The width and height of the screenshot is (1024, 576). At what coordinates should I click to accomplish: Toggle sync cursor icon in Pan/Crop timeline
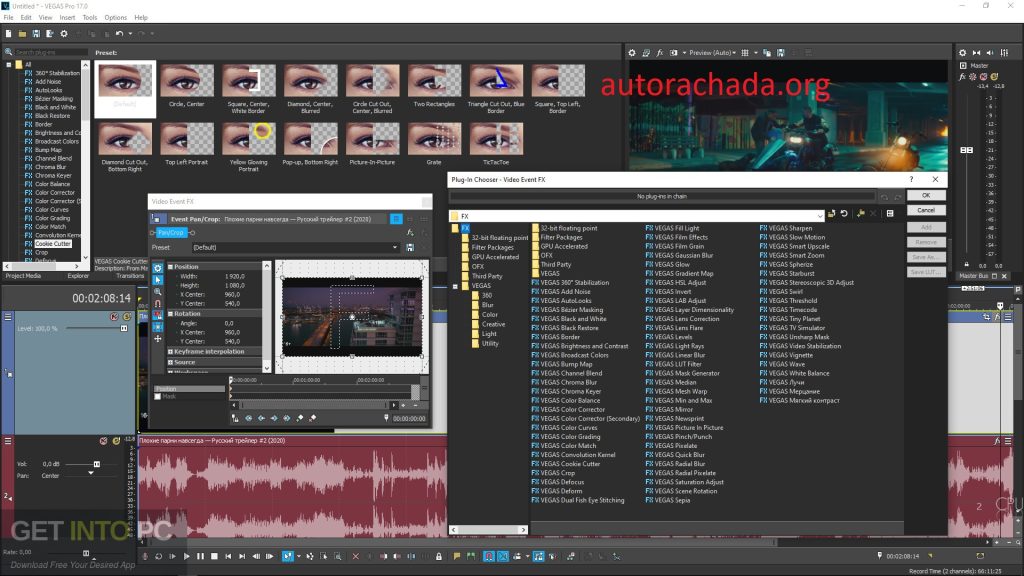coord(235,418)
